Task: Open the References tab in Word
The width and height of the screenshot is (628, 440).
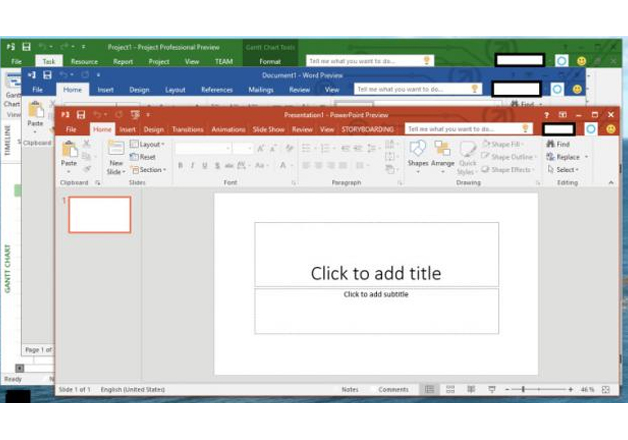Action: (217, 90)
